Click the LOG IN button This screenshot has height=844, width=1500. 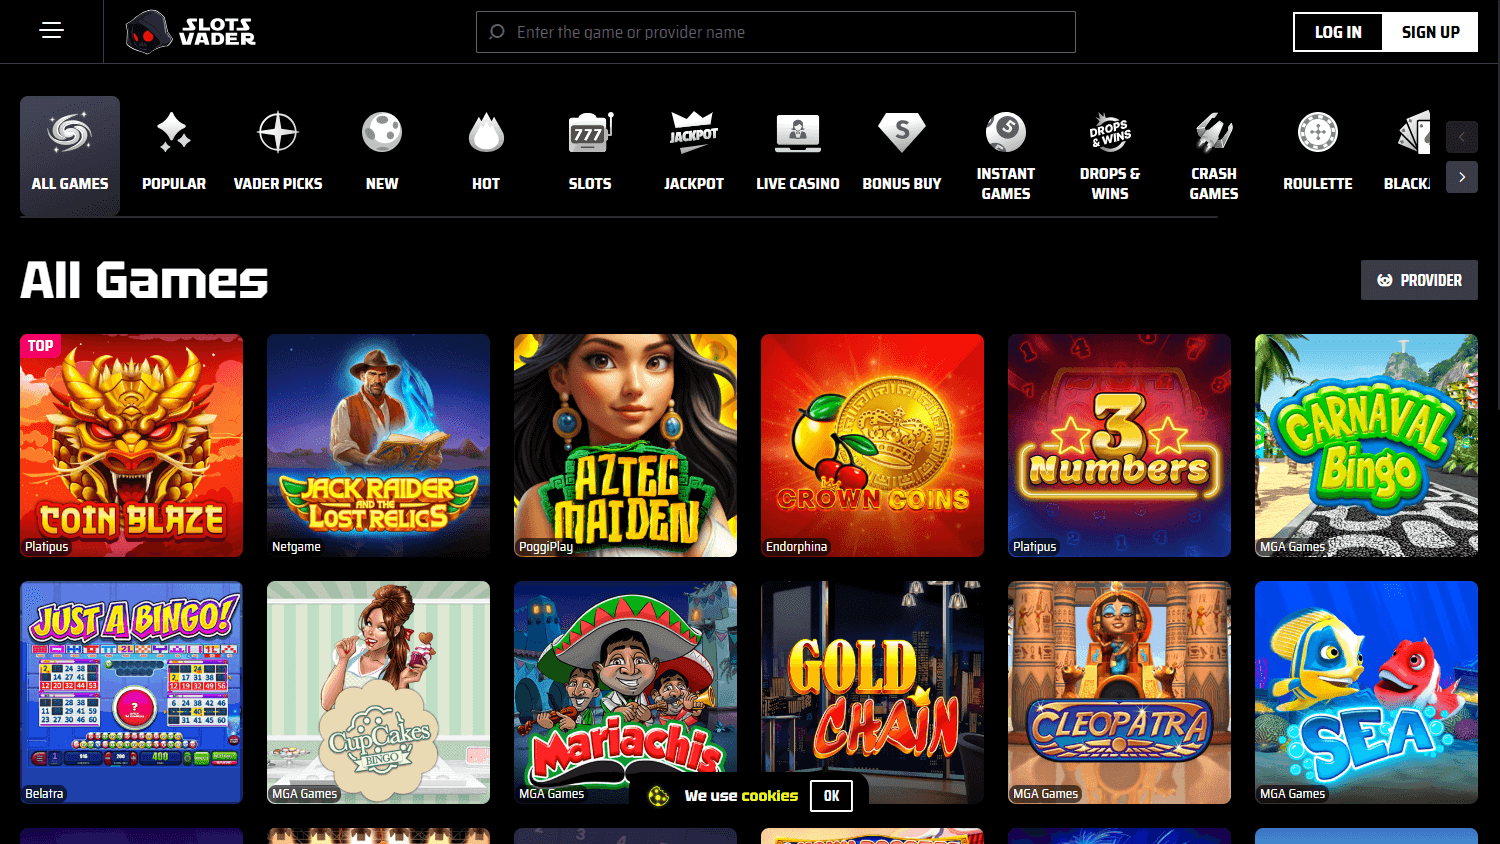[x=1337, y=31]
